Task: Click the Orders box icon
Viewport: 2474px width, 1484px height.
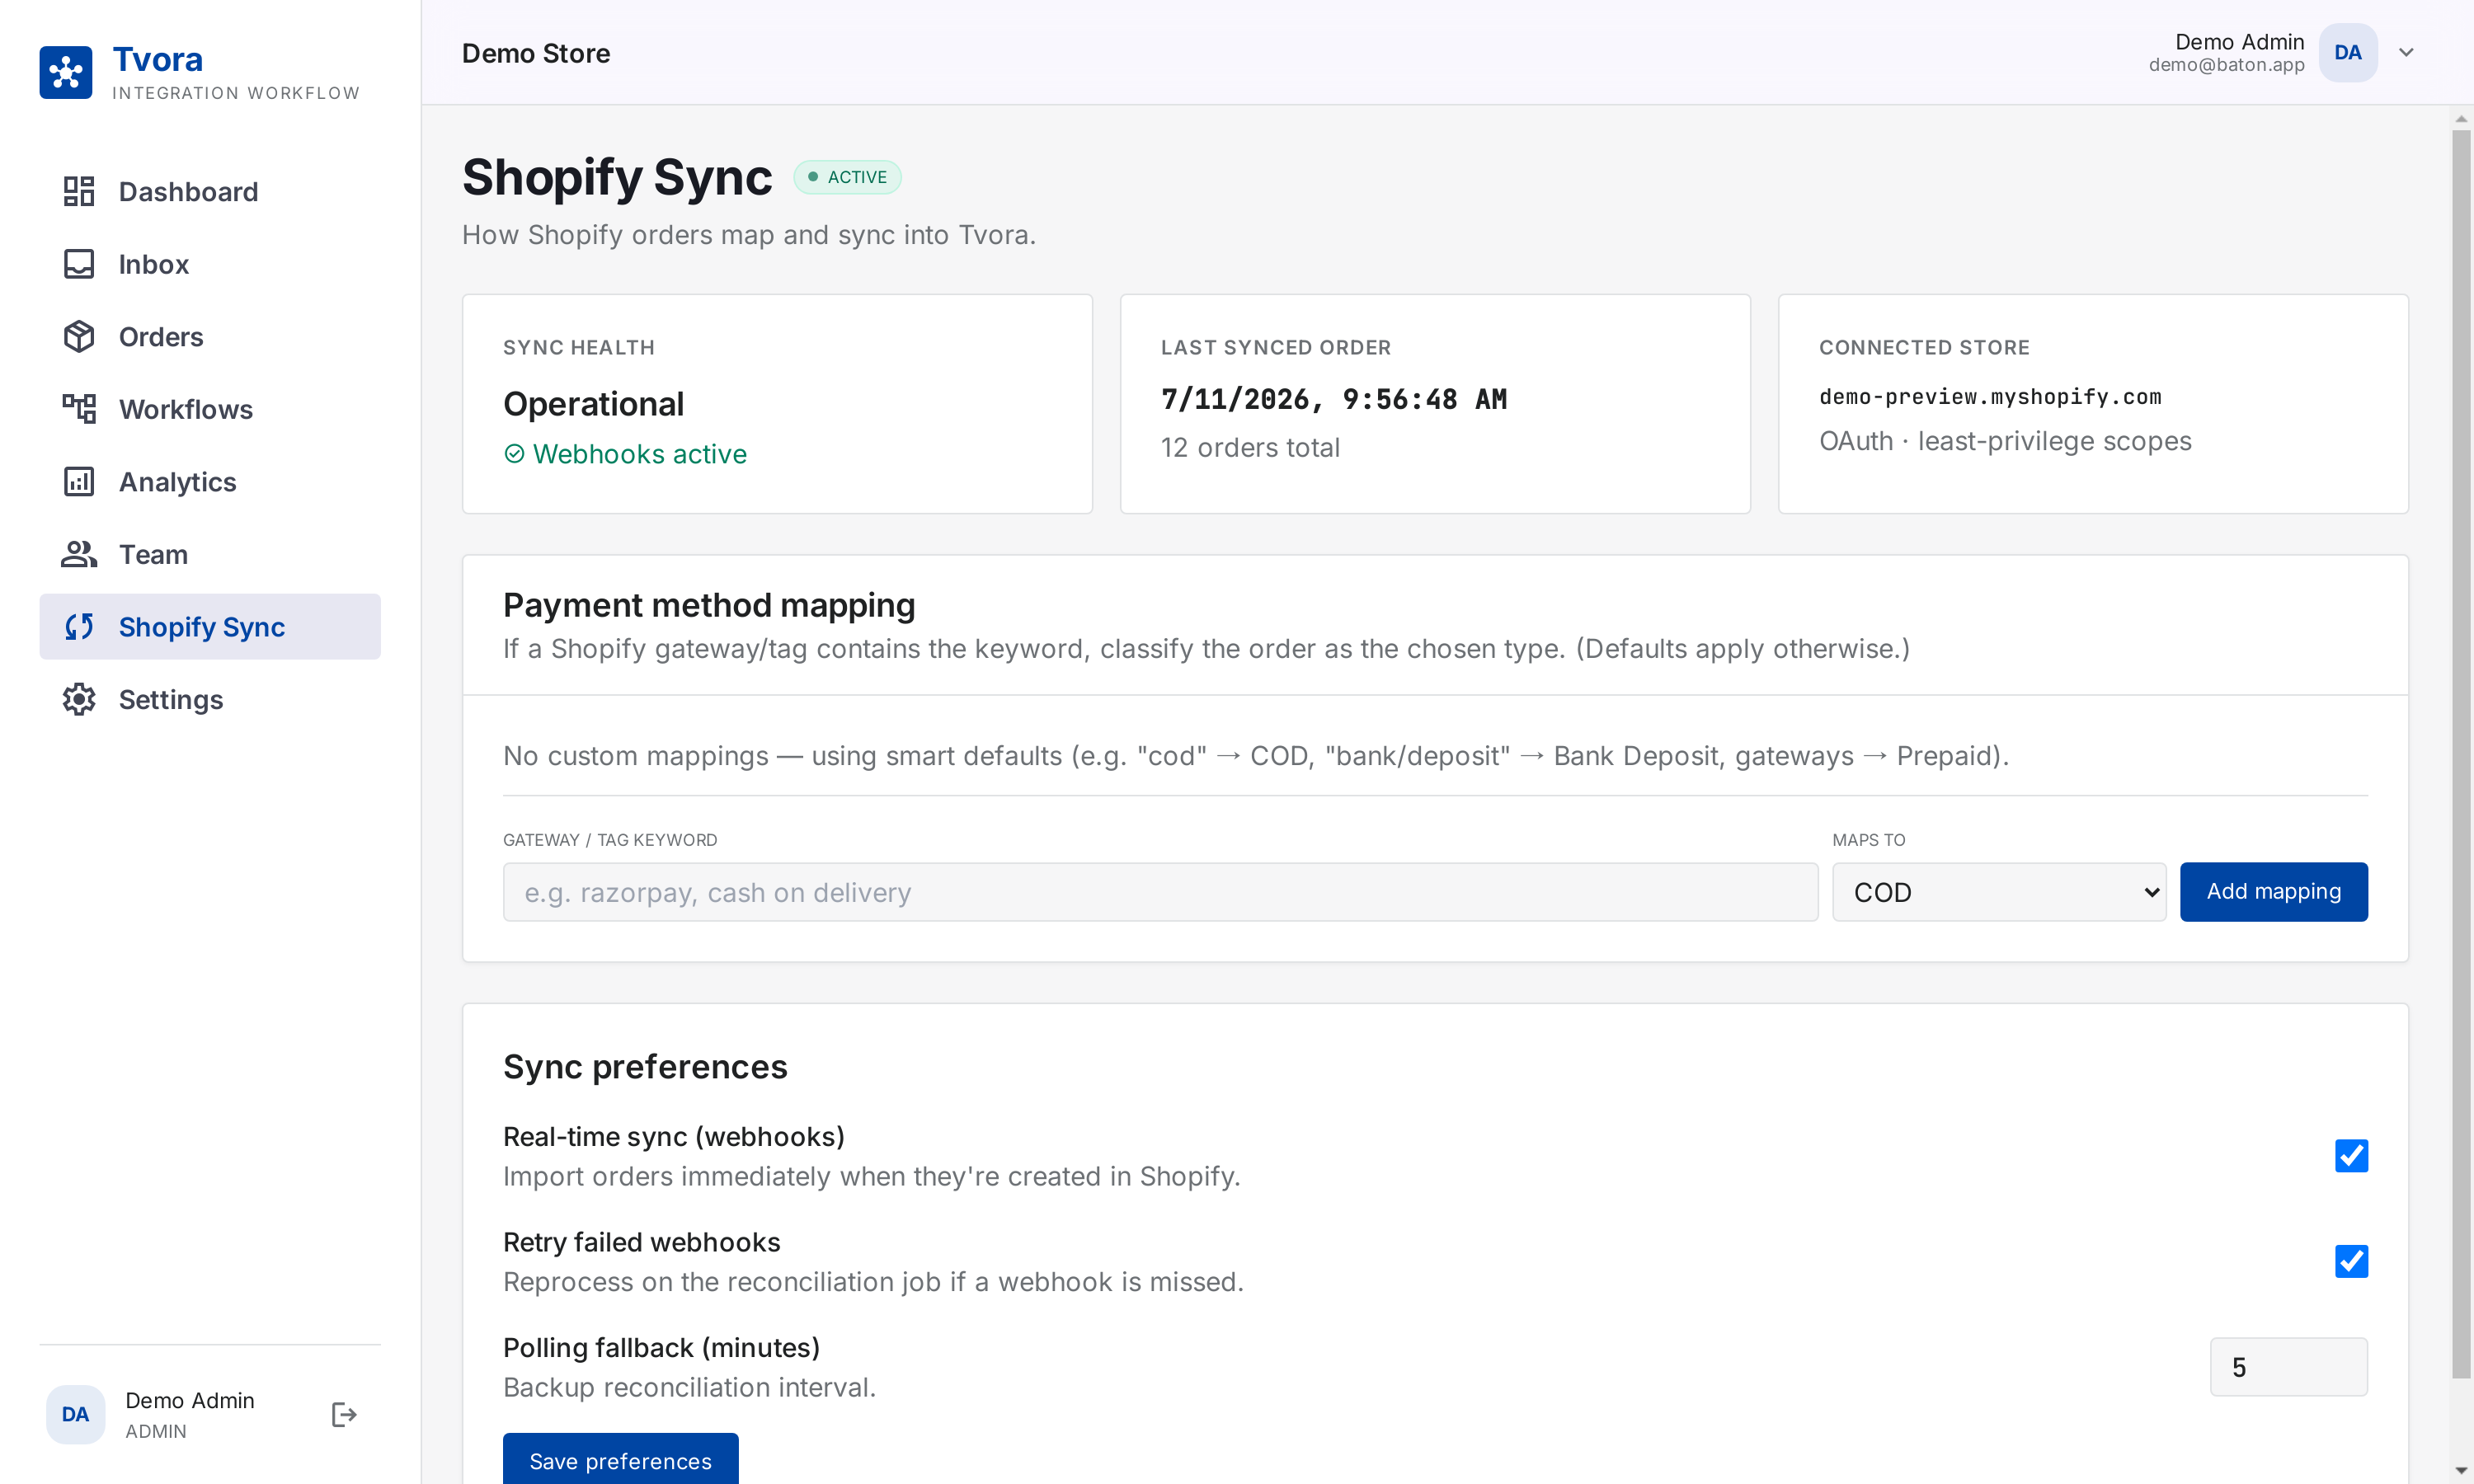Action: (x=79, y=337)
